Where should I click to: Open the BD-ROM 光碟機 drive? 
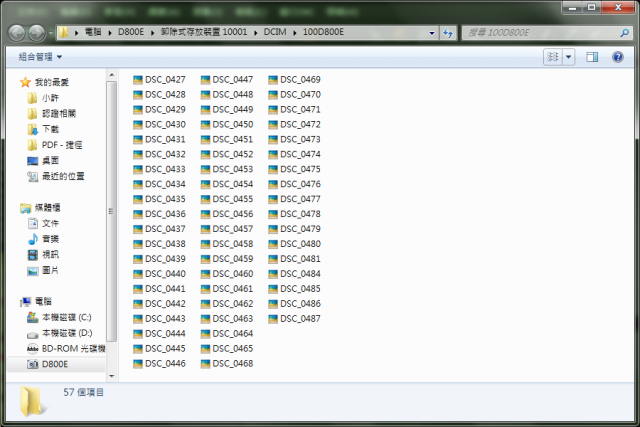[x=66, y=349]
